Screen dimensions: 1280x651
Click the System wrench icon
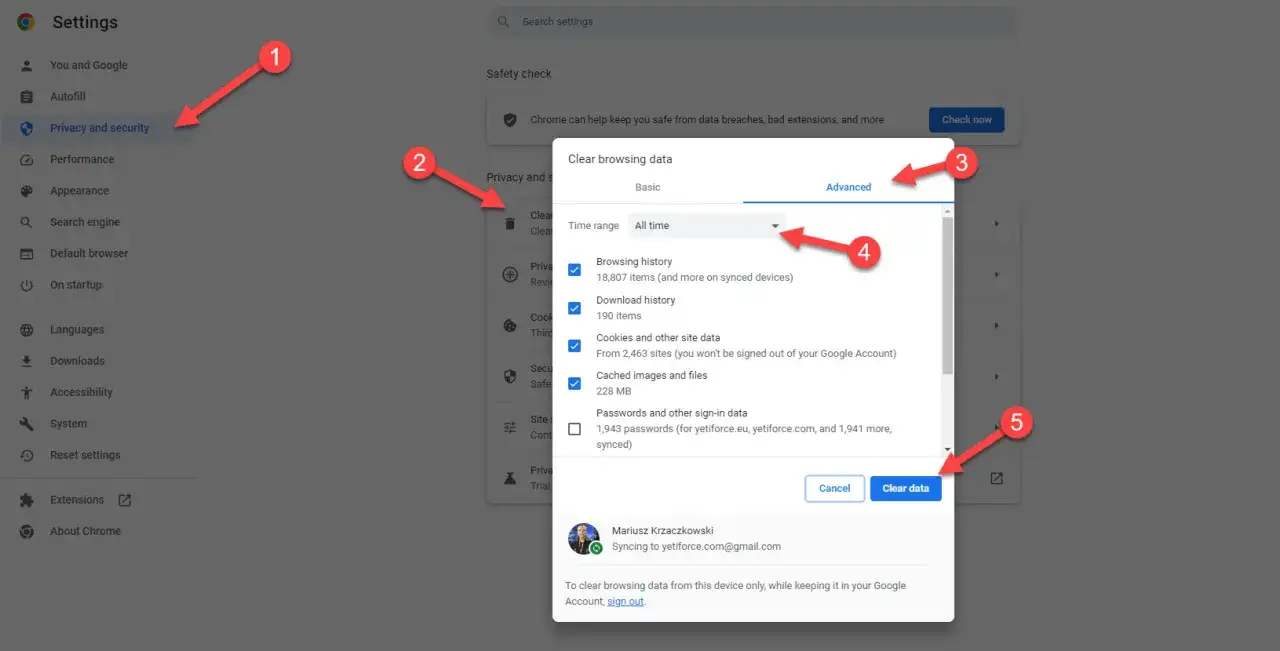click(27, 424)
